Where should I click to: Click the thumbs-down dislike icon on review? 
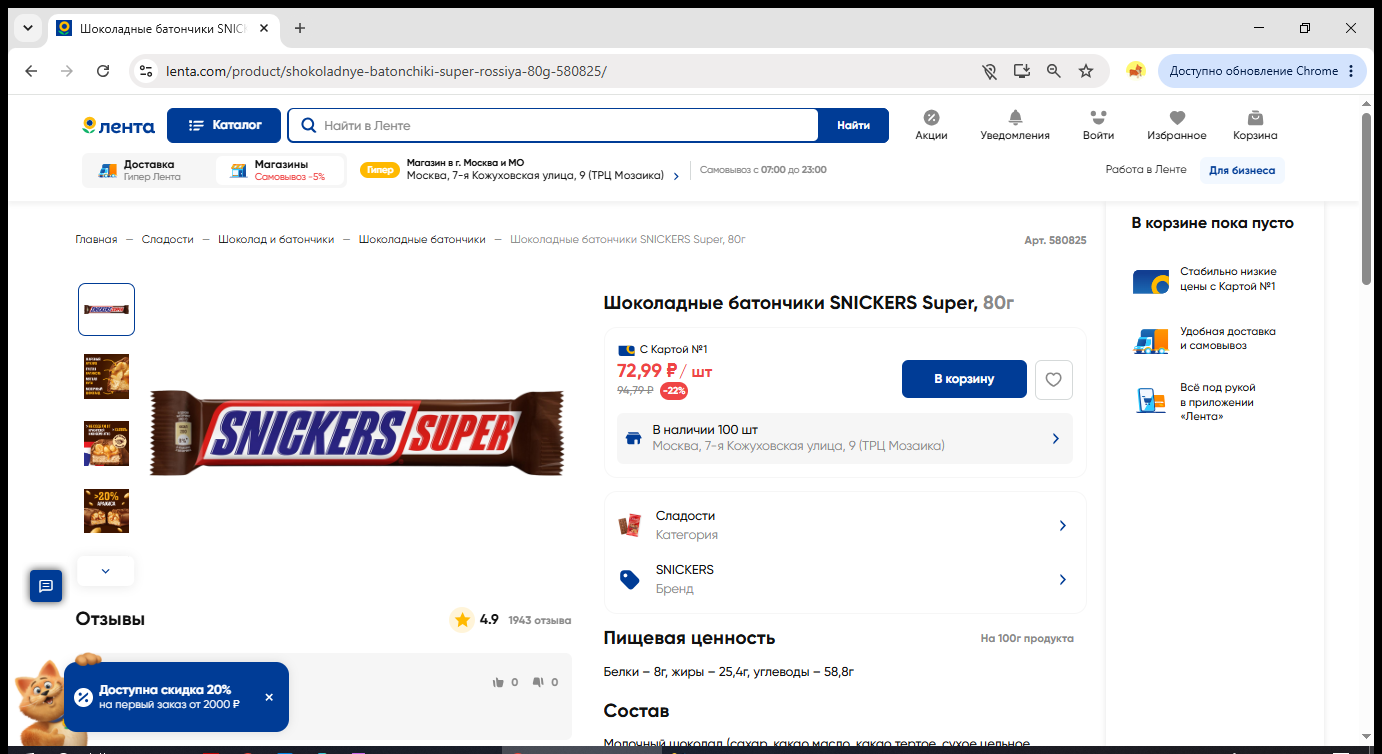point(538,682)
